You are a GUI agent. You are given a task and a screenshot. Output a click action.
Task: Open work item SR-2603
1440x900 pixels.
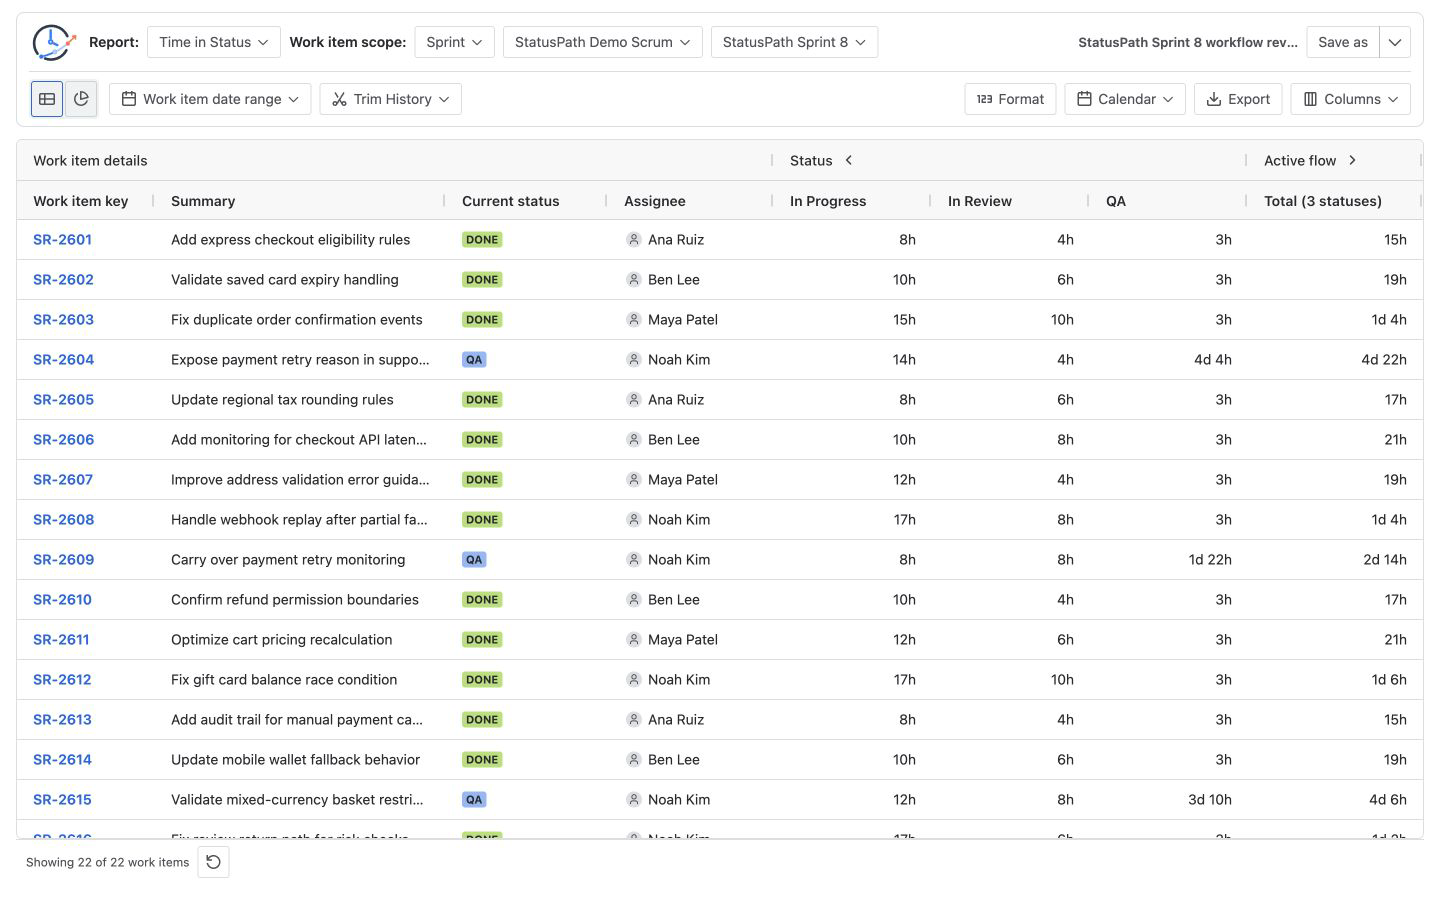63,320
